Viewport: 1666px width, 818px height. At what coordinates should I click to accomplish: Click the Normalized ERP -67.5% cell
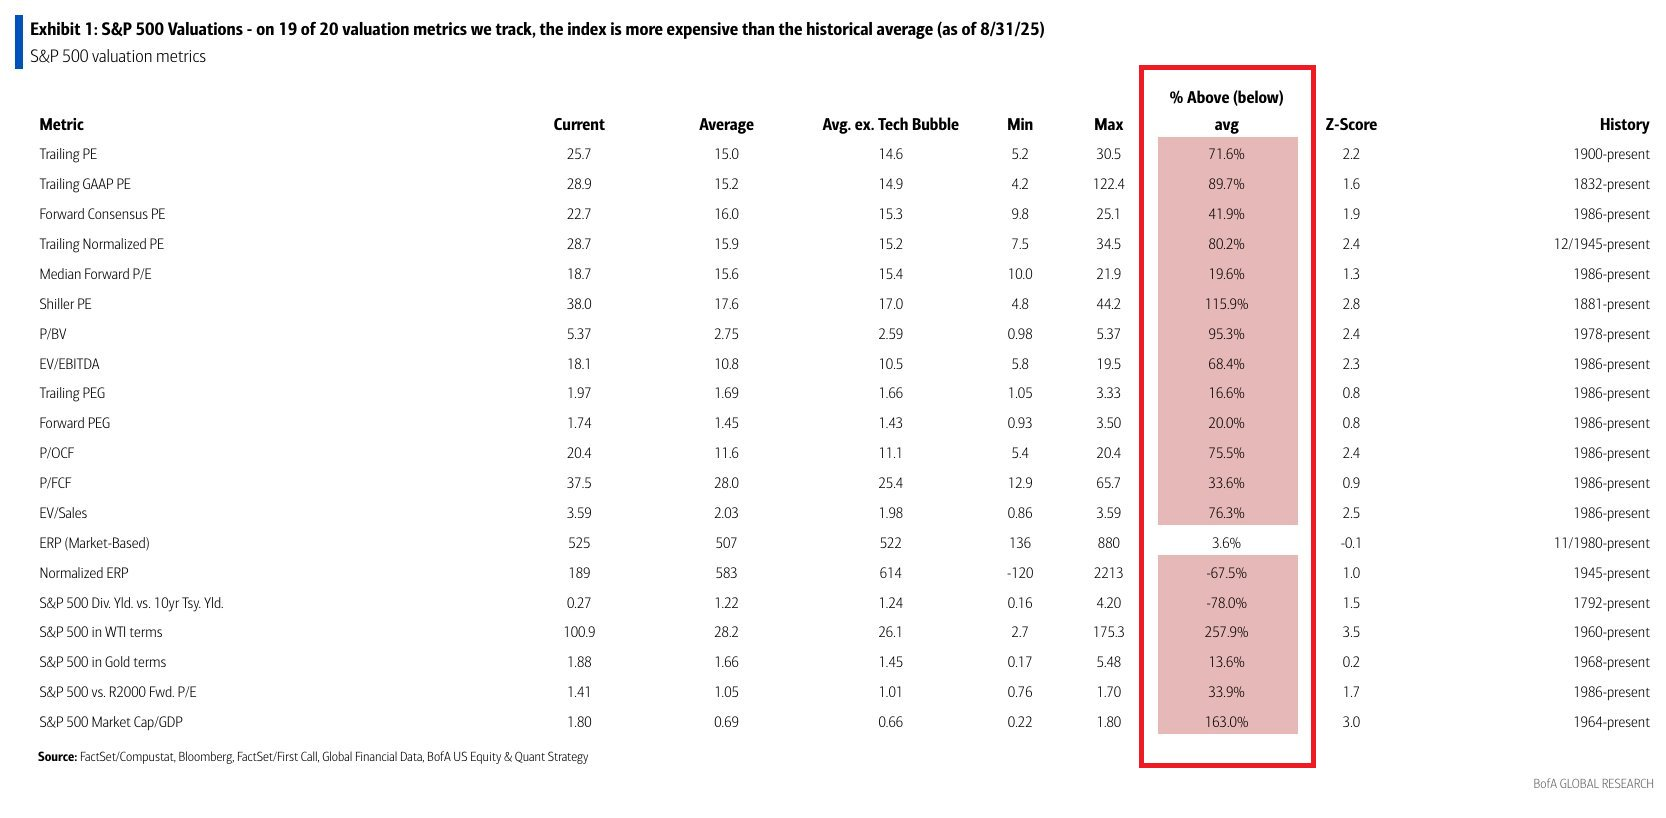pyautogui.click(x=1227, y=573)
